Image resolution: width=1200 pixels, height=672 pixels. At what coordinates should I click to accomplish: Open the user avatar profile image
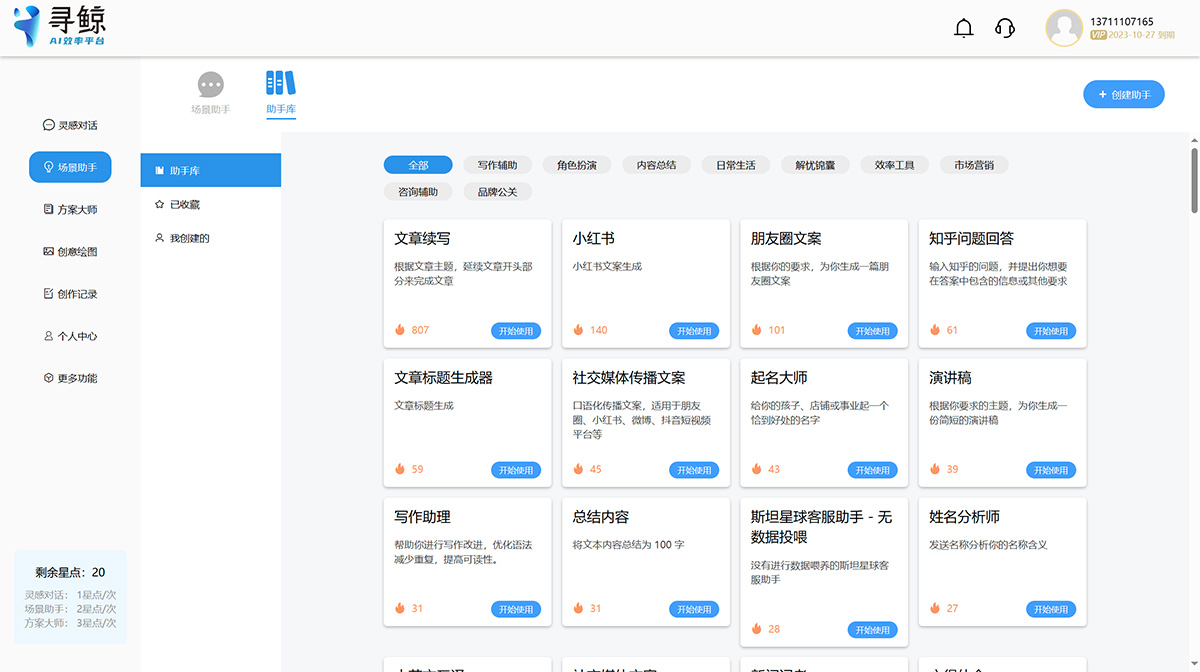tap(1061, 28)
